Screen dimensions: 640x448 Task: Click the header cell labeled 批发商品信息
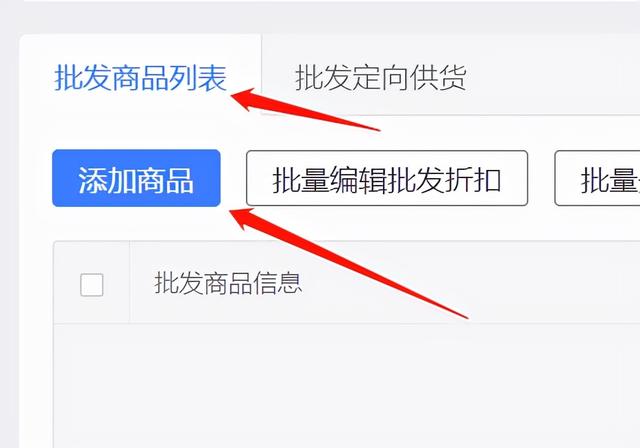coord(228,283)
